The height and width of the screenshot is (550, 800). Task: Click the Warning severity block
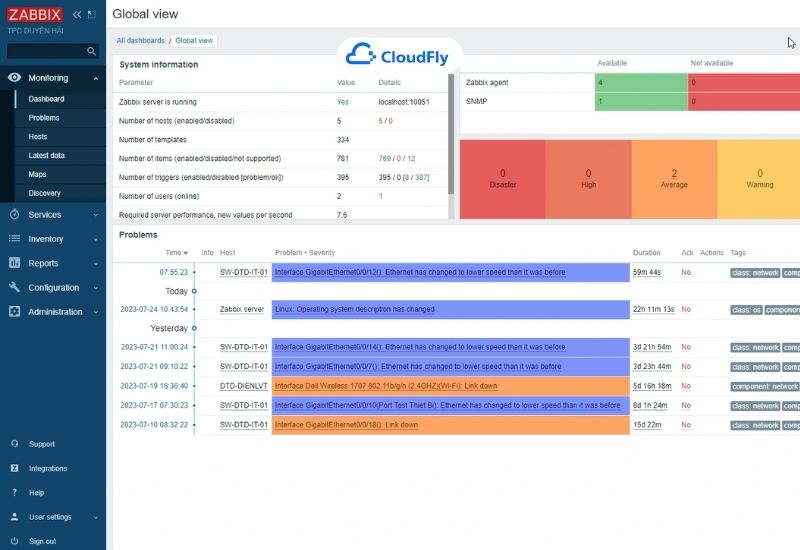coord(759,180)
